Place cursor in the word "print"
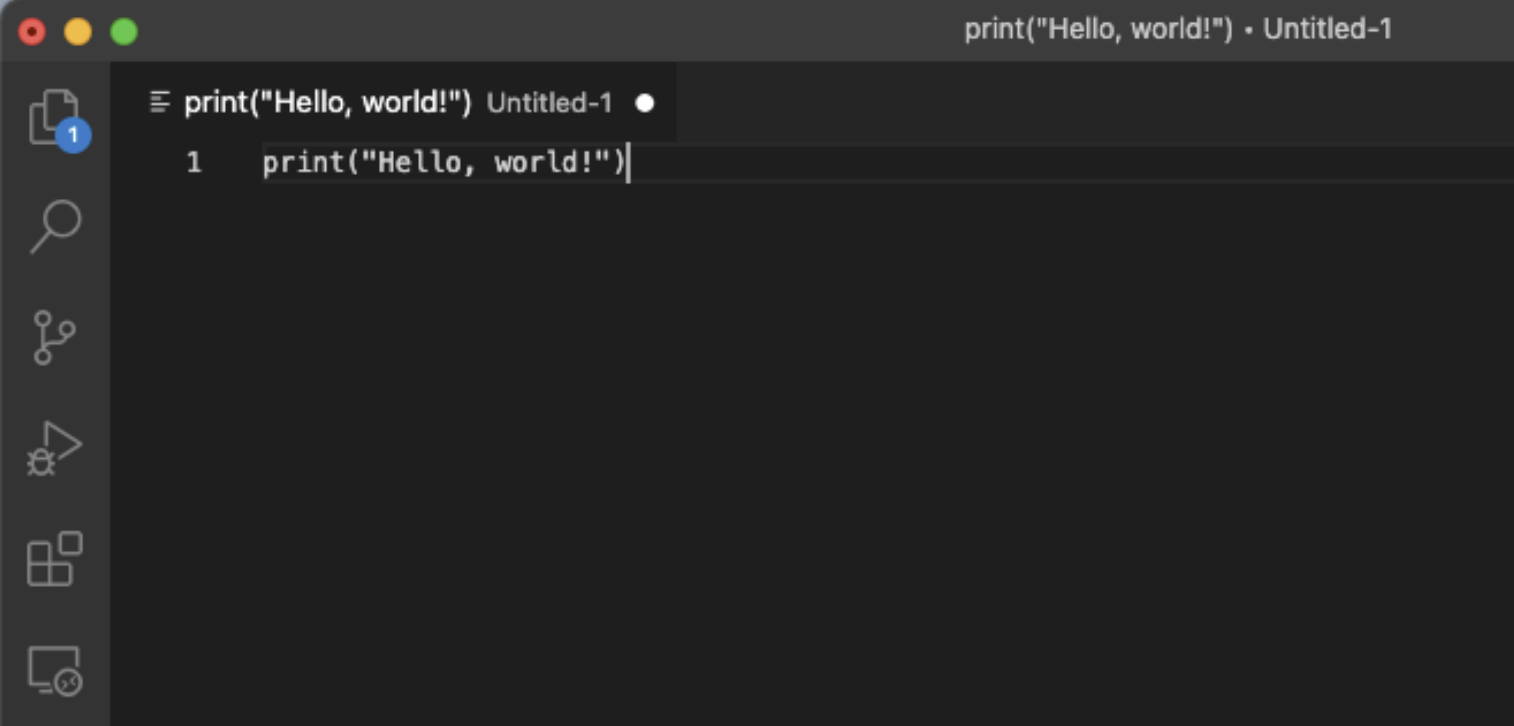 pyautogui.click(x=295, y=162)
